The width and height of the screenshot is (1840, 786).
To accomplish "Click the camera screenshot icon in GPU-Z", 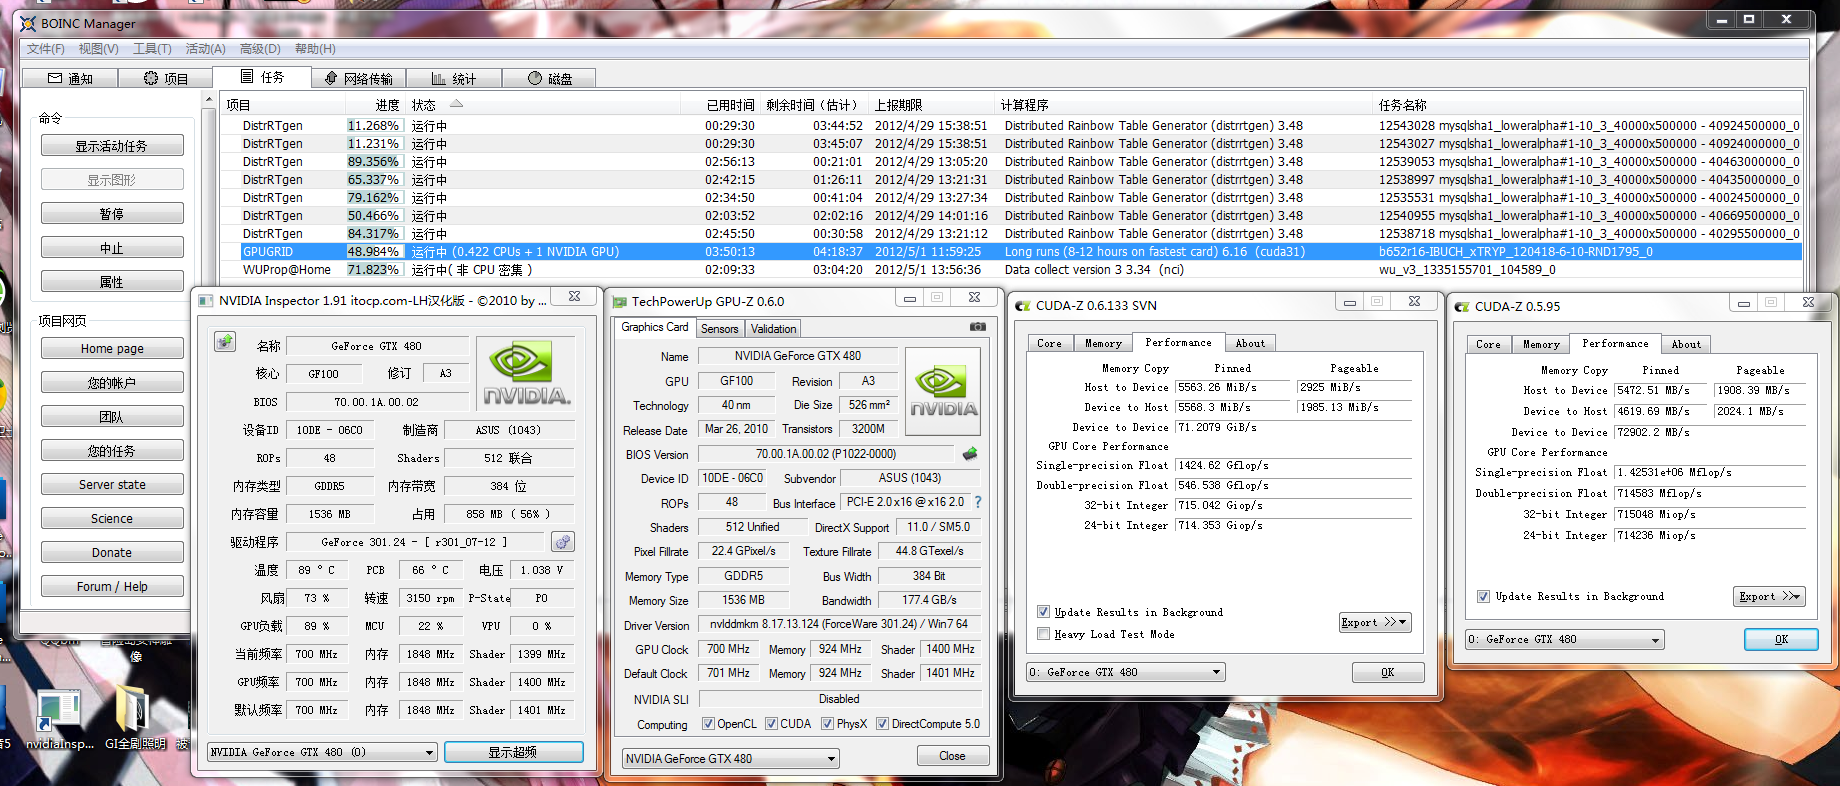I will click(978, 327).
